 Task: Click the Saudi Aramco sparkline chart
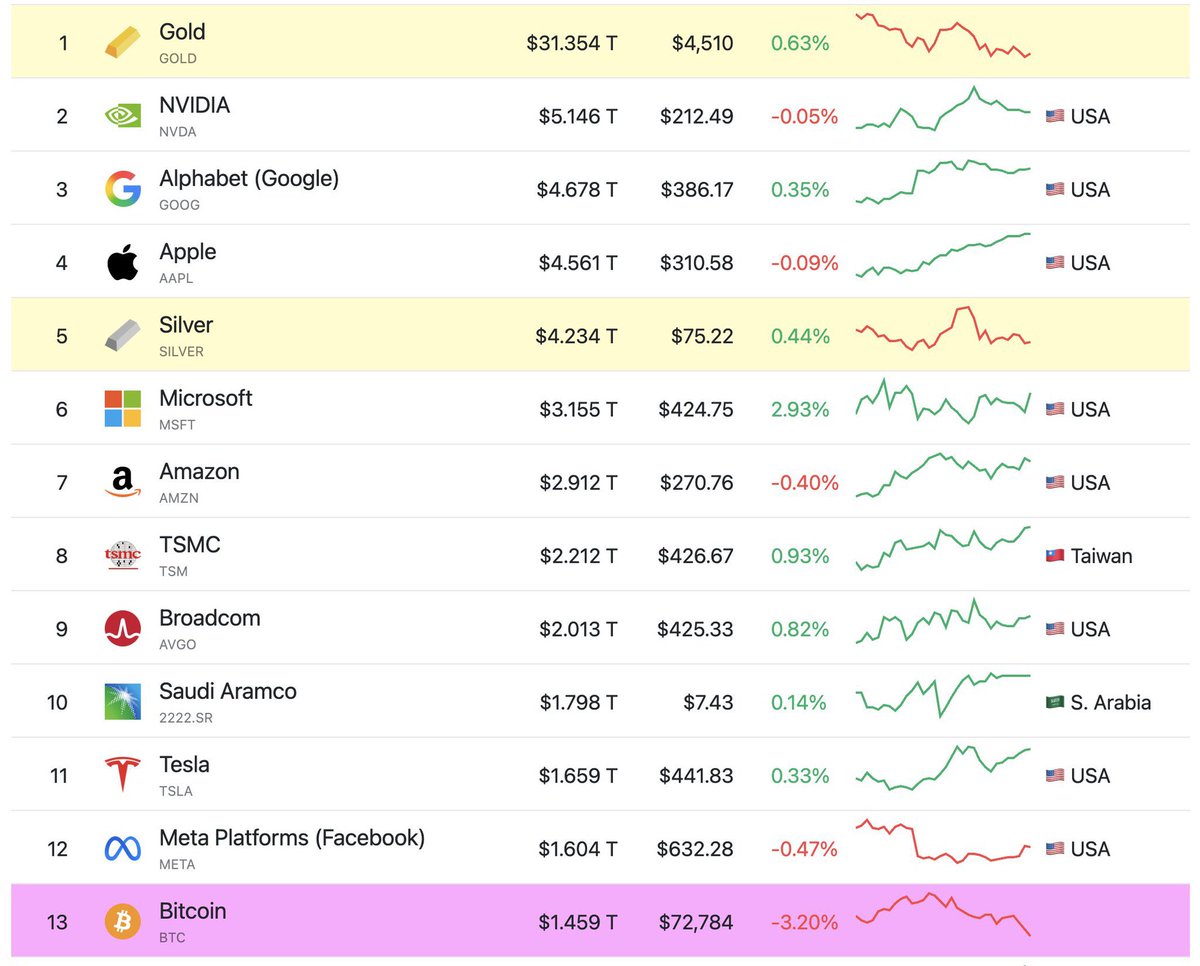943,695
